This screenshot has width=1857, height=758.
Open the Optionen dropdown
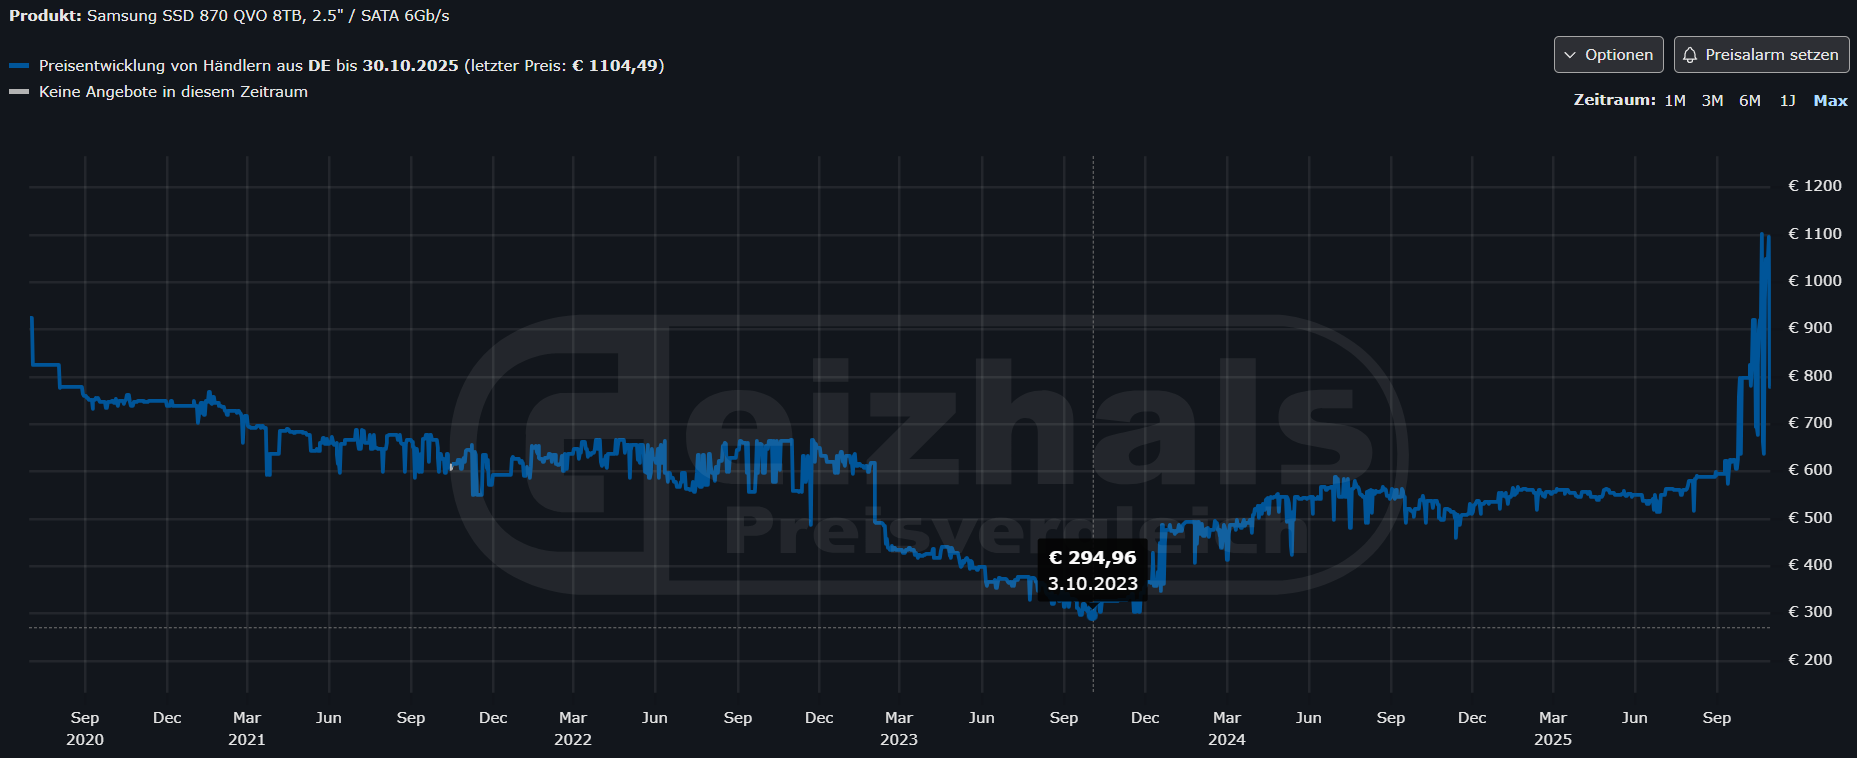tap(1608, 55)
